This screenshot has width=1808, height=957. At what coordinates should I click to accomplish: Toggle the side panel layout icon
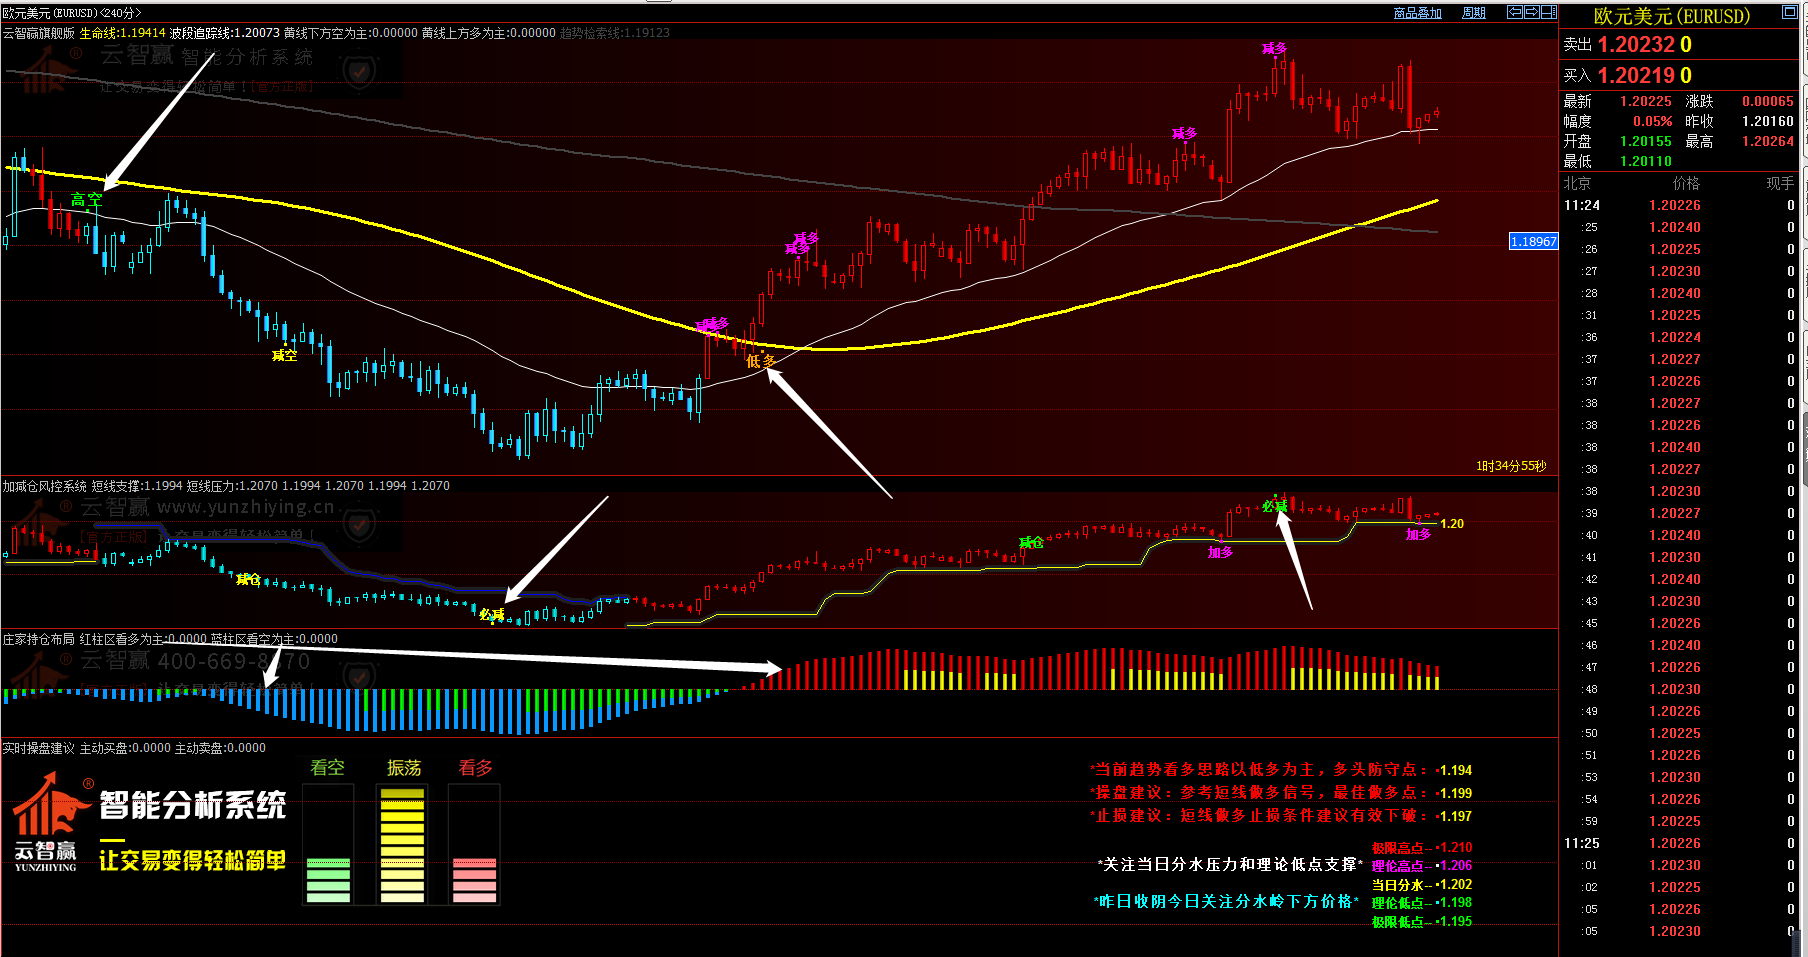tap(1548, 13)
